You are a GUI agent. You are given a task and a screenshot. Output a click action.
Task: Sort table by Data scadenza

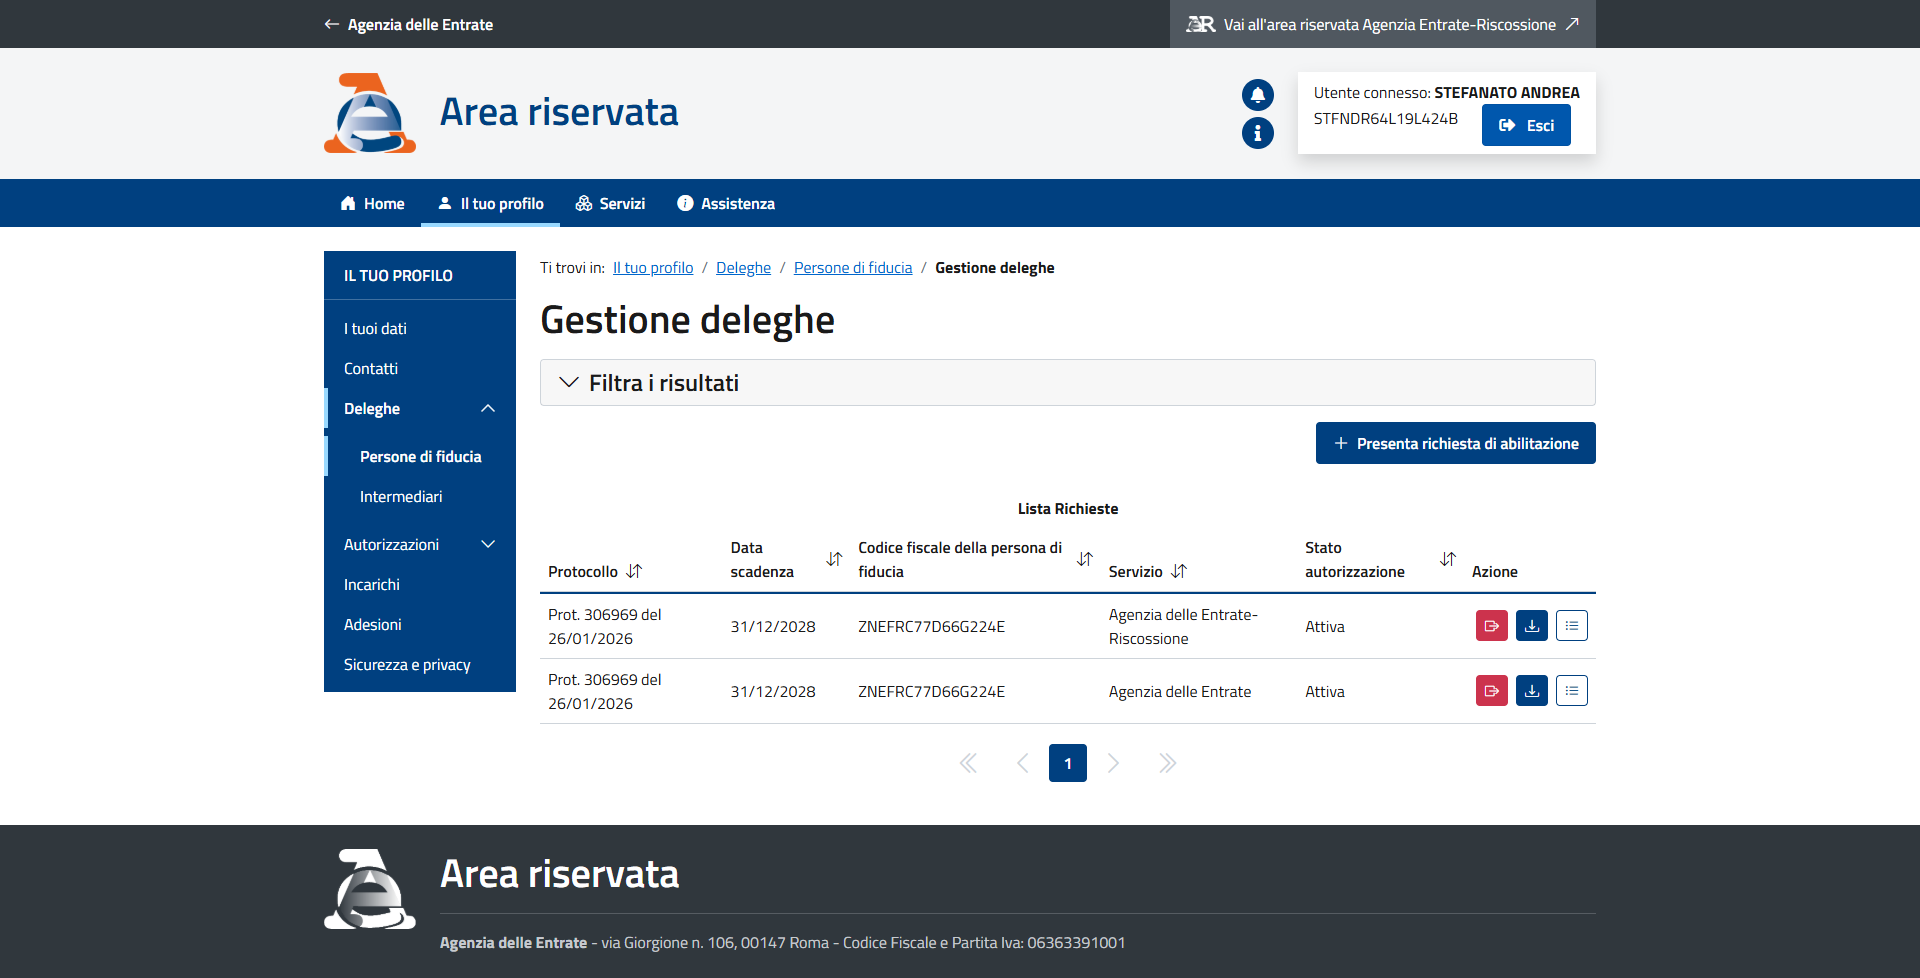834,559
